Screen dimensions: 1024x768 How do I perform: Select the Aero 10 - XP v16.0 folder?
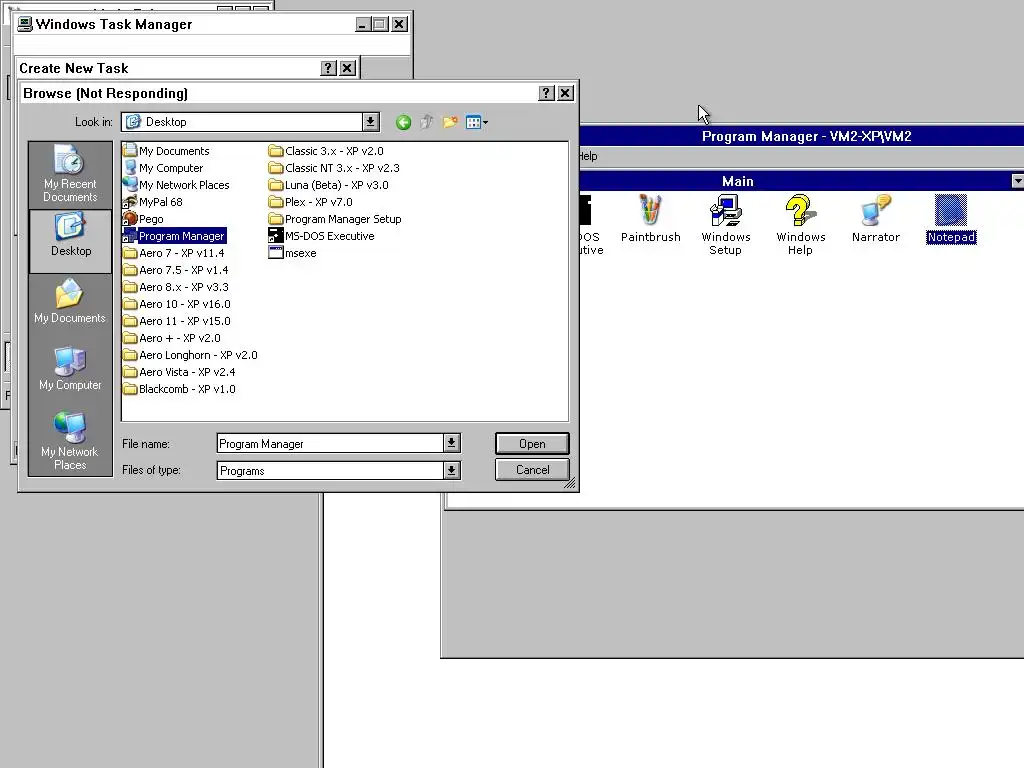tap(177, 304)
